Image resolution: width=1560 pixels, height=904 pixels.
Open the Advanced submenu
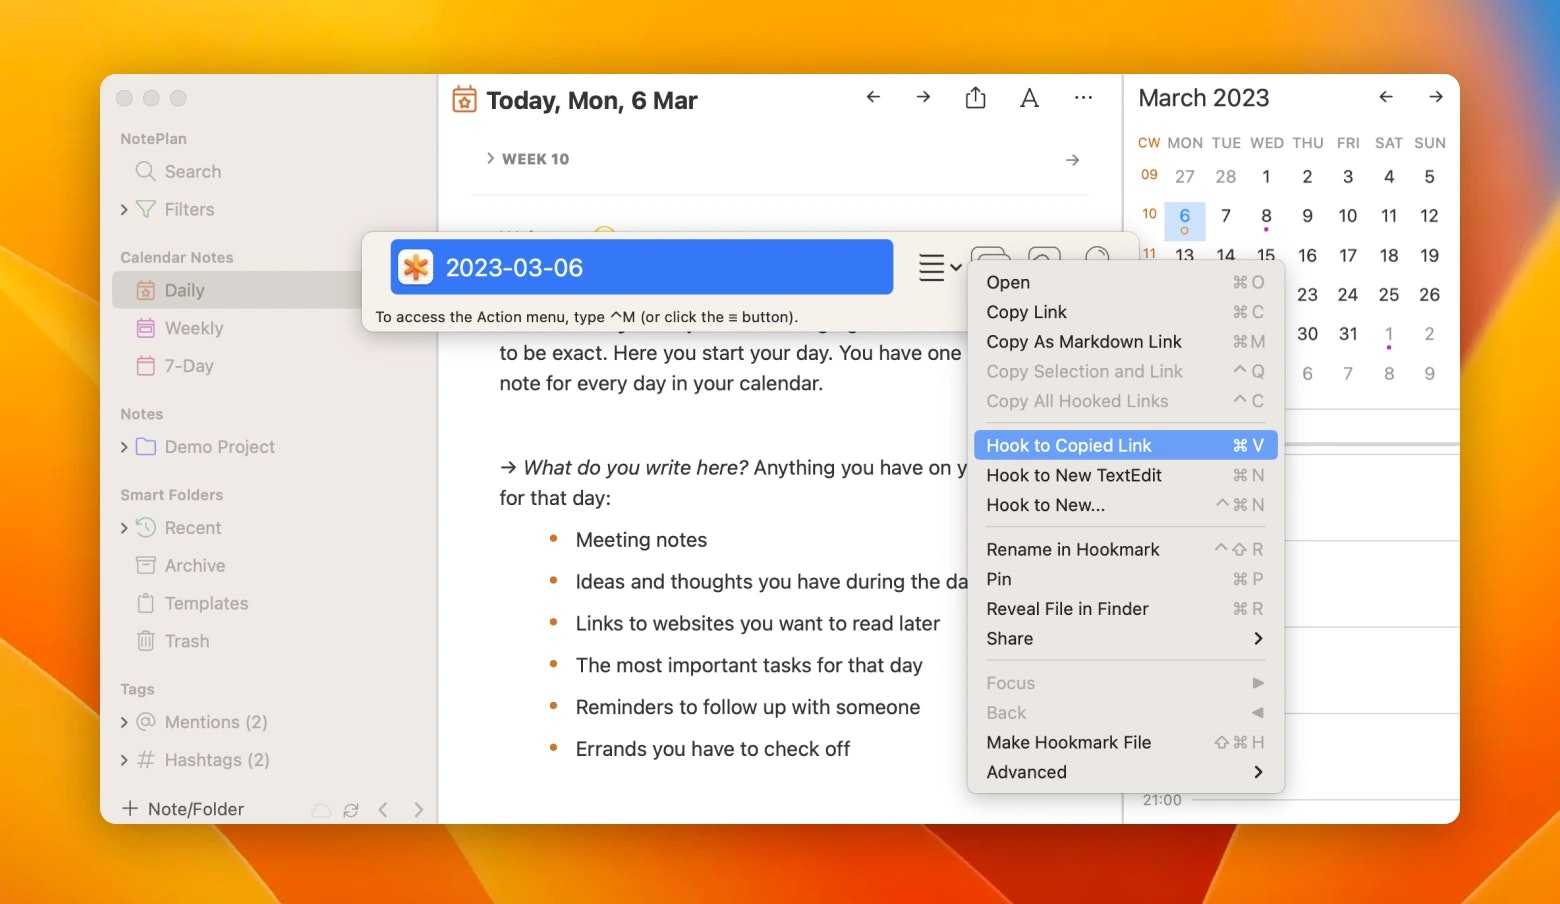coord(1125,772)
